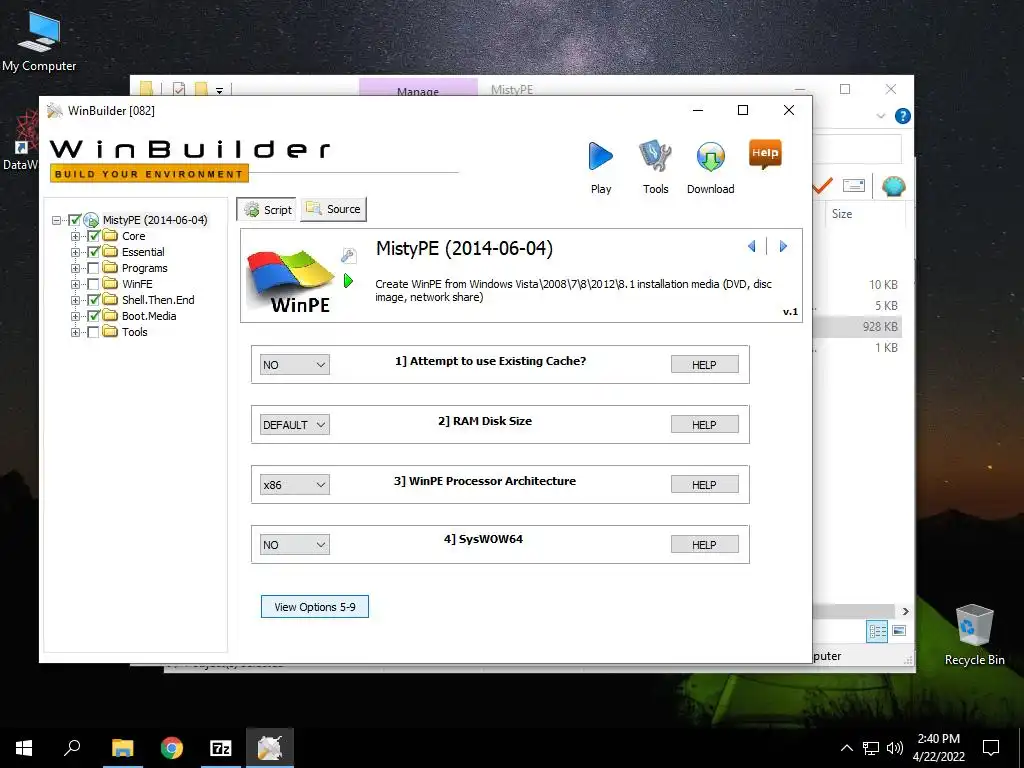1024x768 pixels.
Task: Open taskbar search magnifier
Action: [x=72, y=748]
